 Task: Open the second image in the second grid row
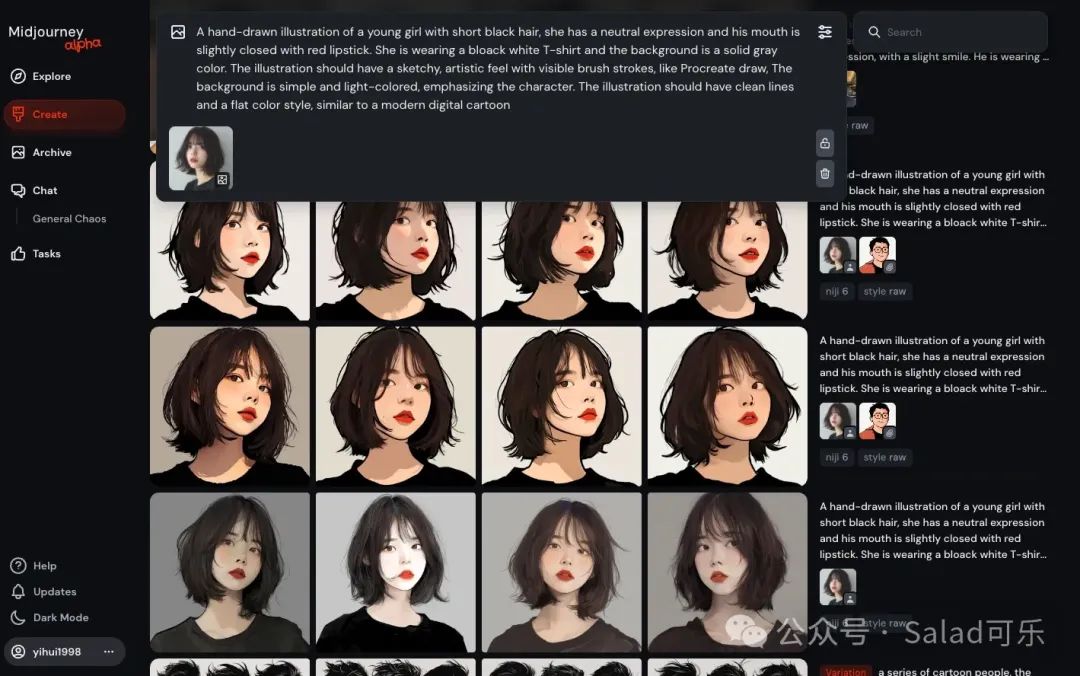click(395, 407)
